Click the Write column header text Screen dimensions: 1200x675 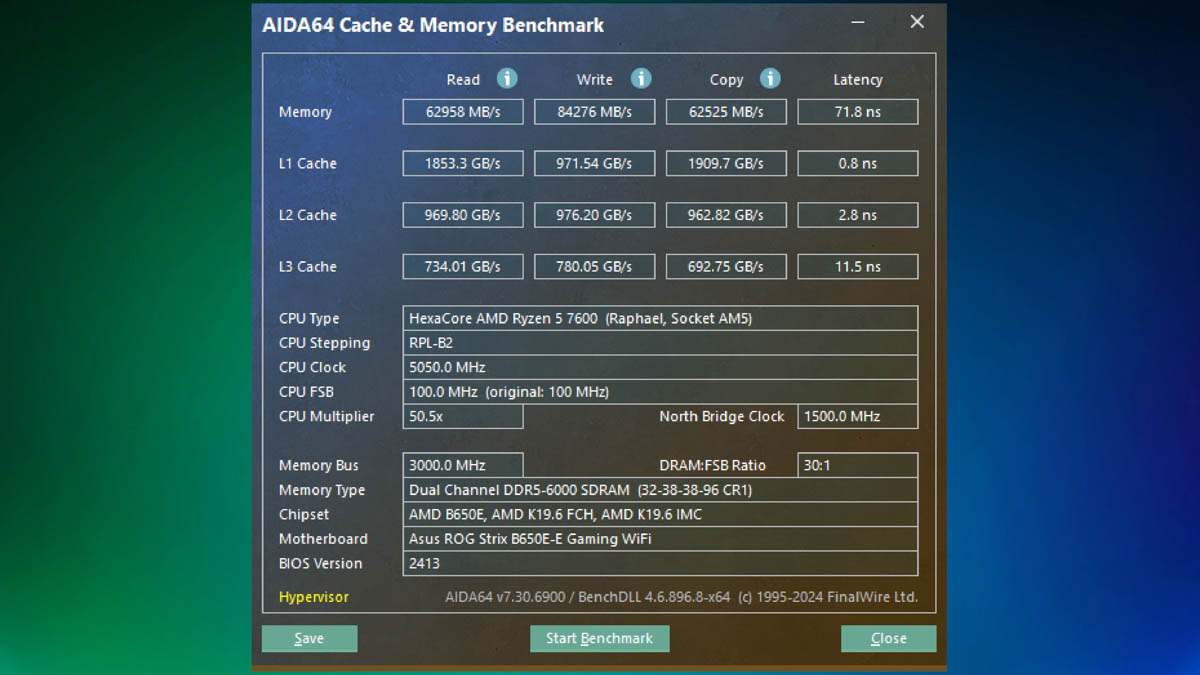coord(595,79)
